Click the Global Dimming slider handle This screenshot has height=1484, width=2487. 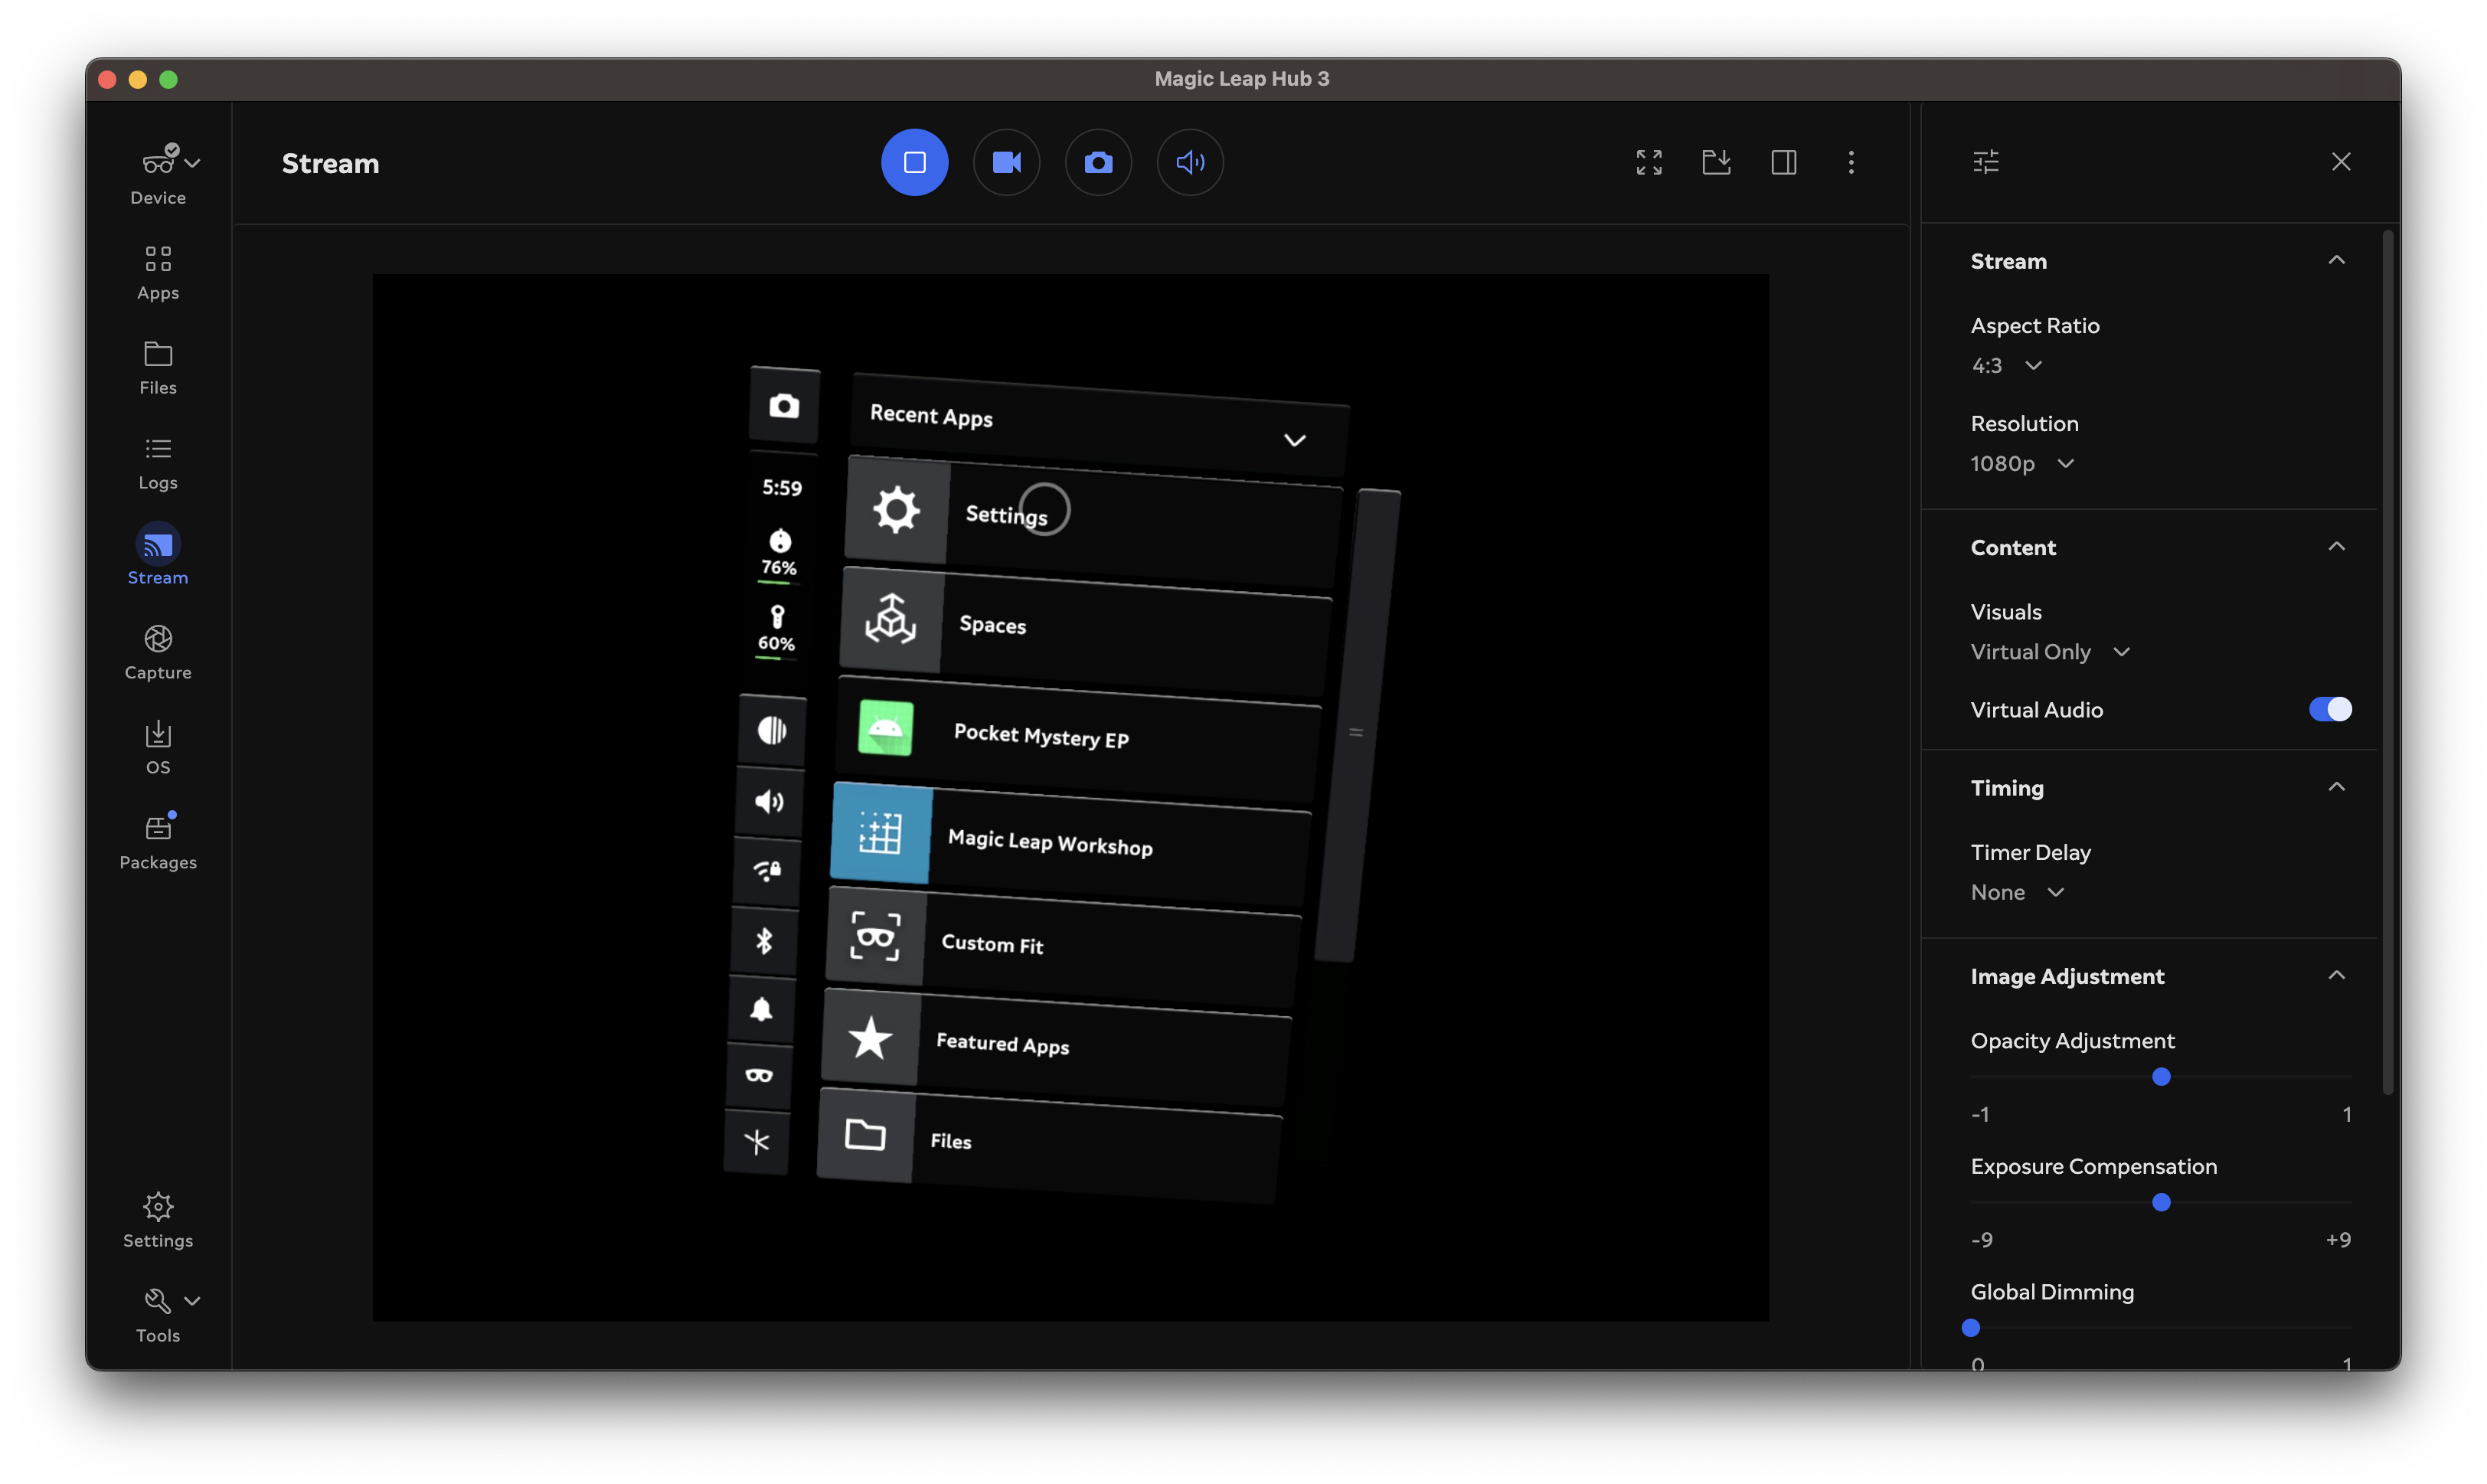[1971, 1328]
